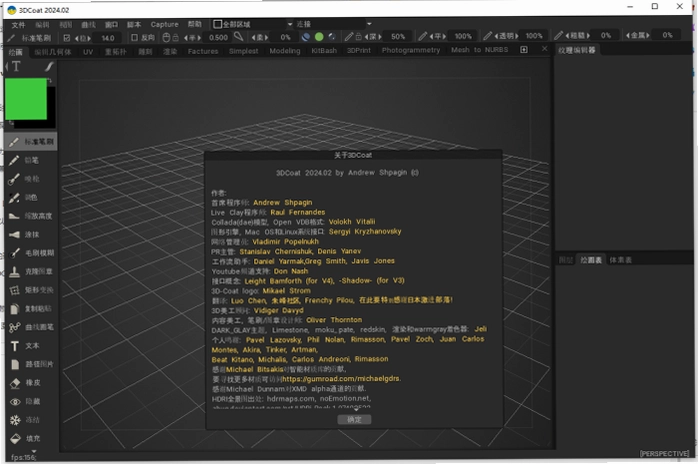The image size is (698, 464).
Task: Switch to the Modeling workspace tab
Action: tap(285, 51)
